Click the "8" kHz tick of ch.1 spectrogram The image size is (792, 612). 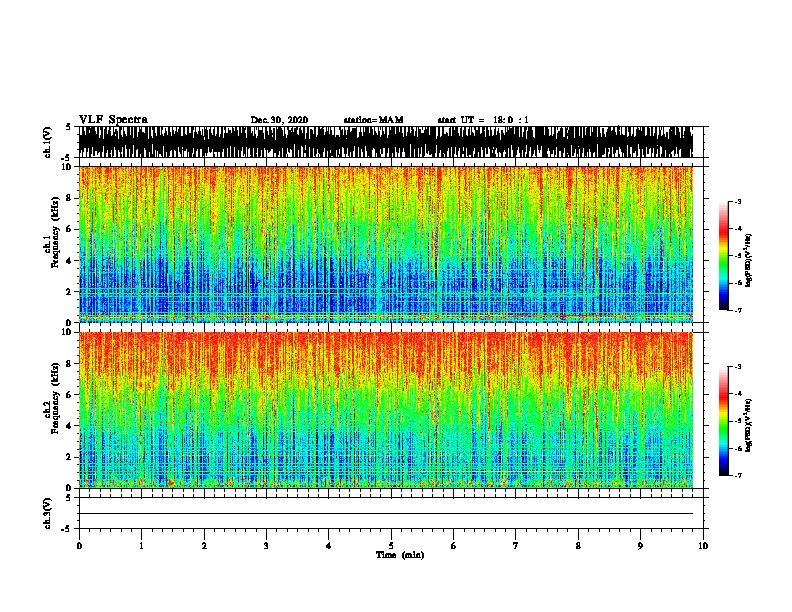(71, 198)
